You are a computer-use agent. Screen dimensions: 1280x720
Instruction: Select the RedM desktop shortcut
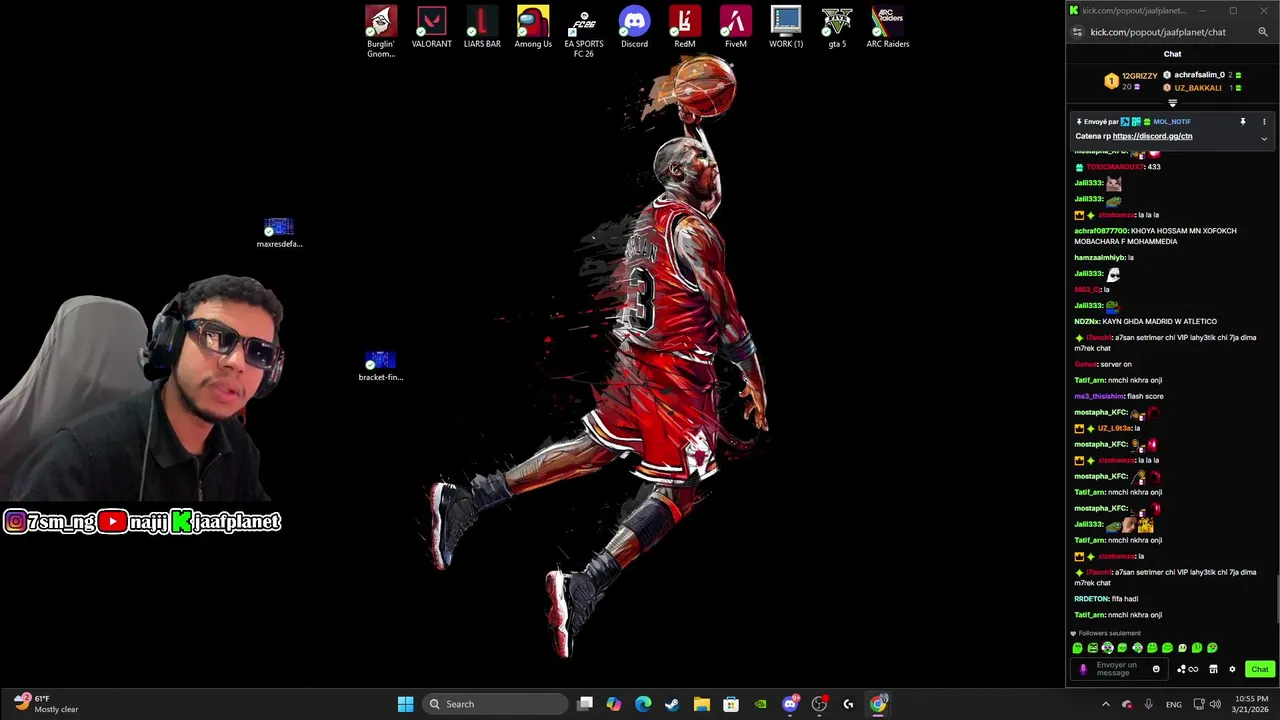click(685, 28)
